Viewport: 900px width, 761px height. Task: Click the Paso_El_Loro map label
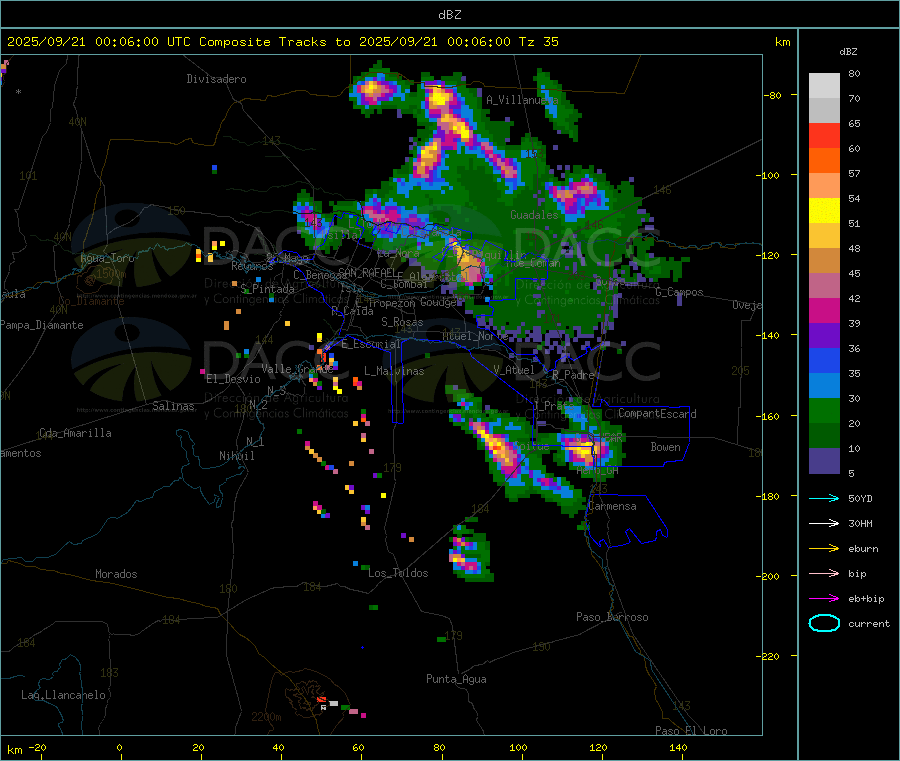click(691, 731)
